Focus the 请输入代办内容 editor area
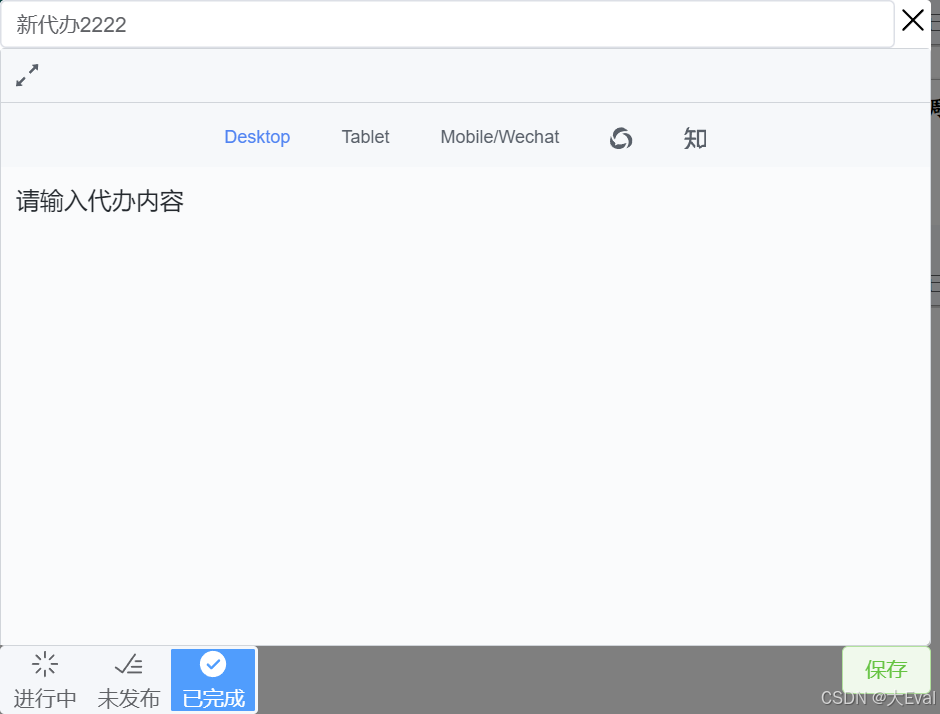 click(x=465, y=405)
